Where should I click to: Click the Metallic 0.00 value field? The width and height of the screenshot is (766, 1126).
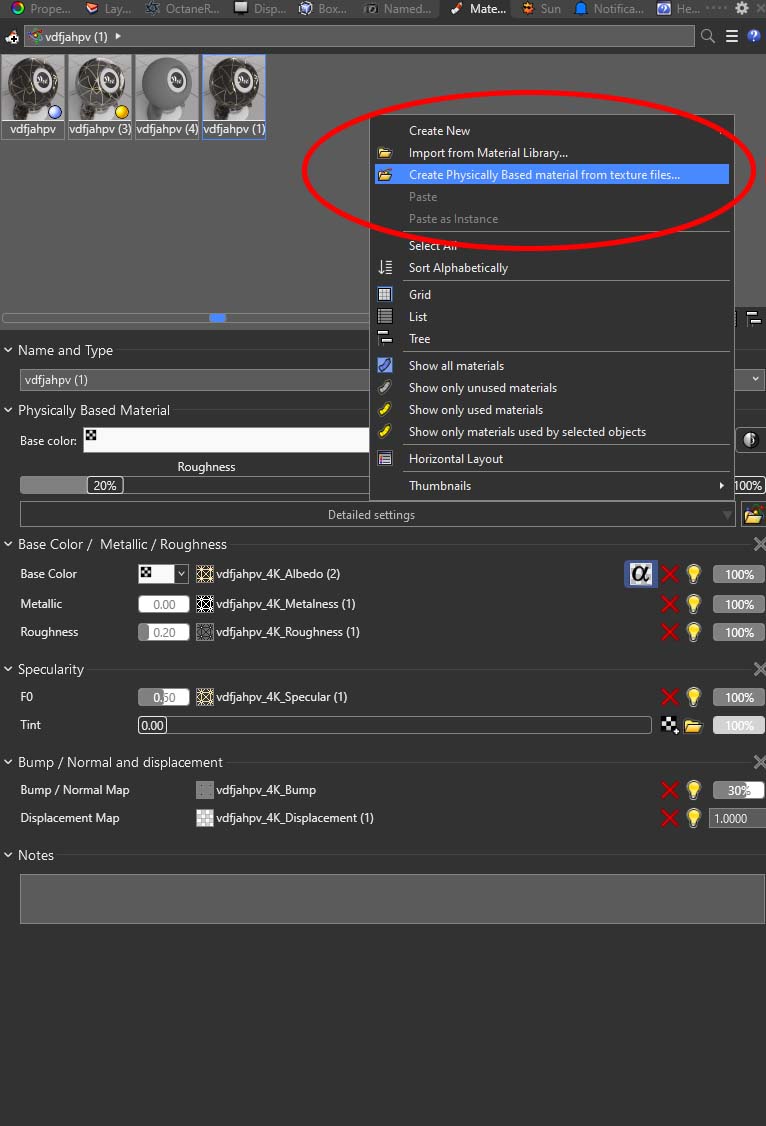coord(164,605)
